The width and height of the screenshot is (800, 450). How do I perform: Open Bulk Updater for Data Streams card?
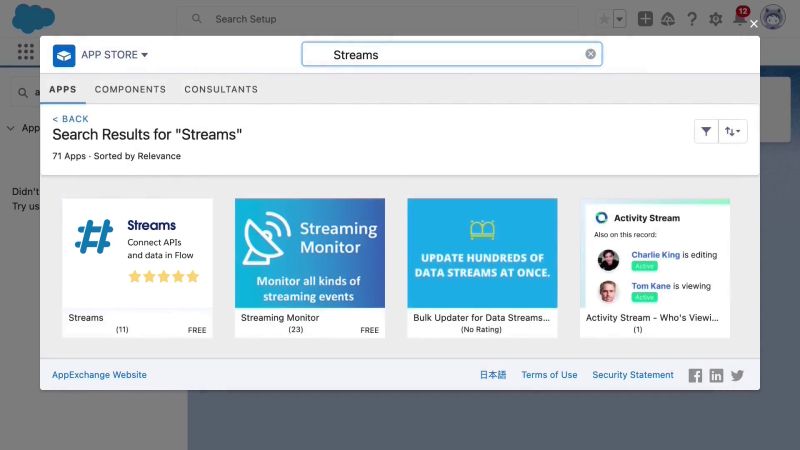(482, 268)
